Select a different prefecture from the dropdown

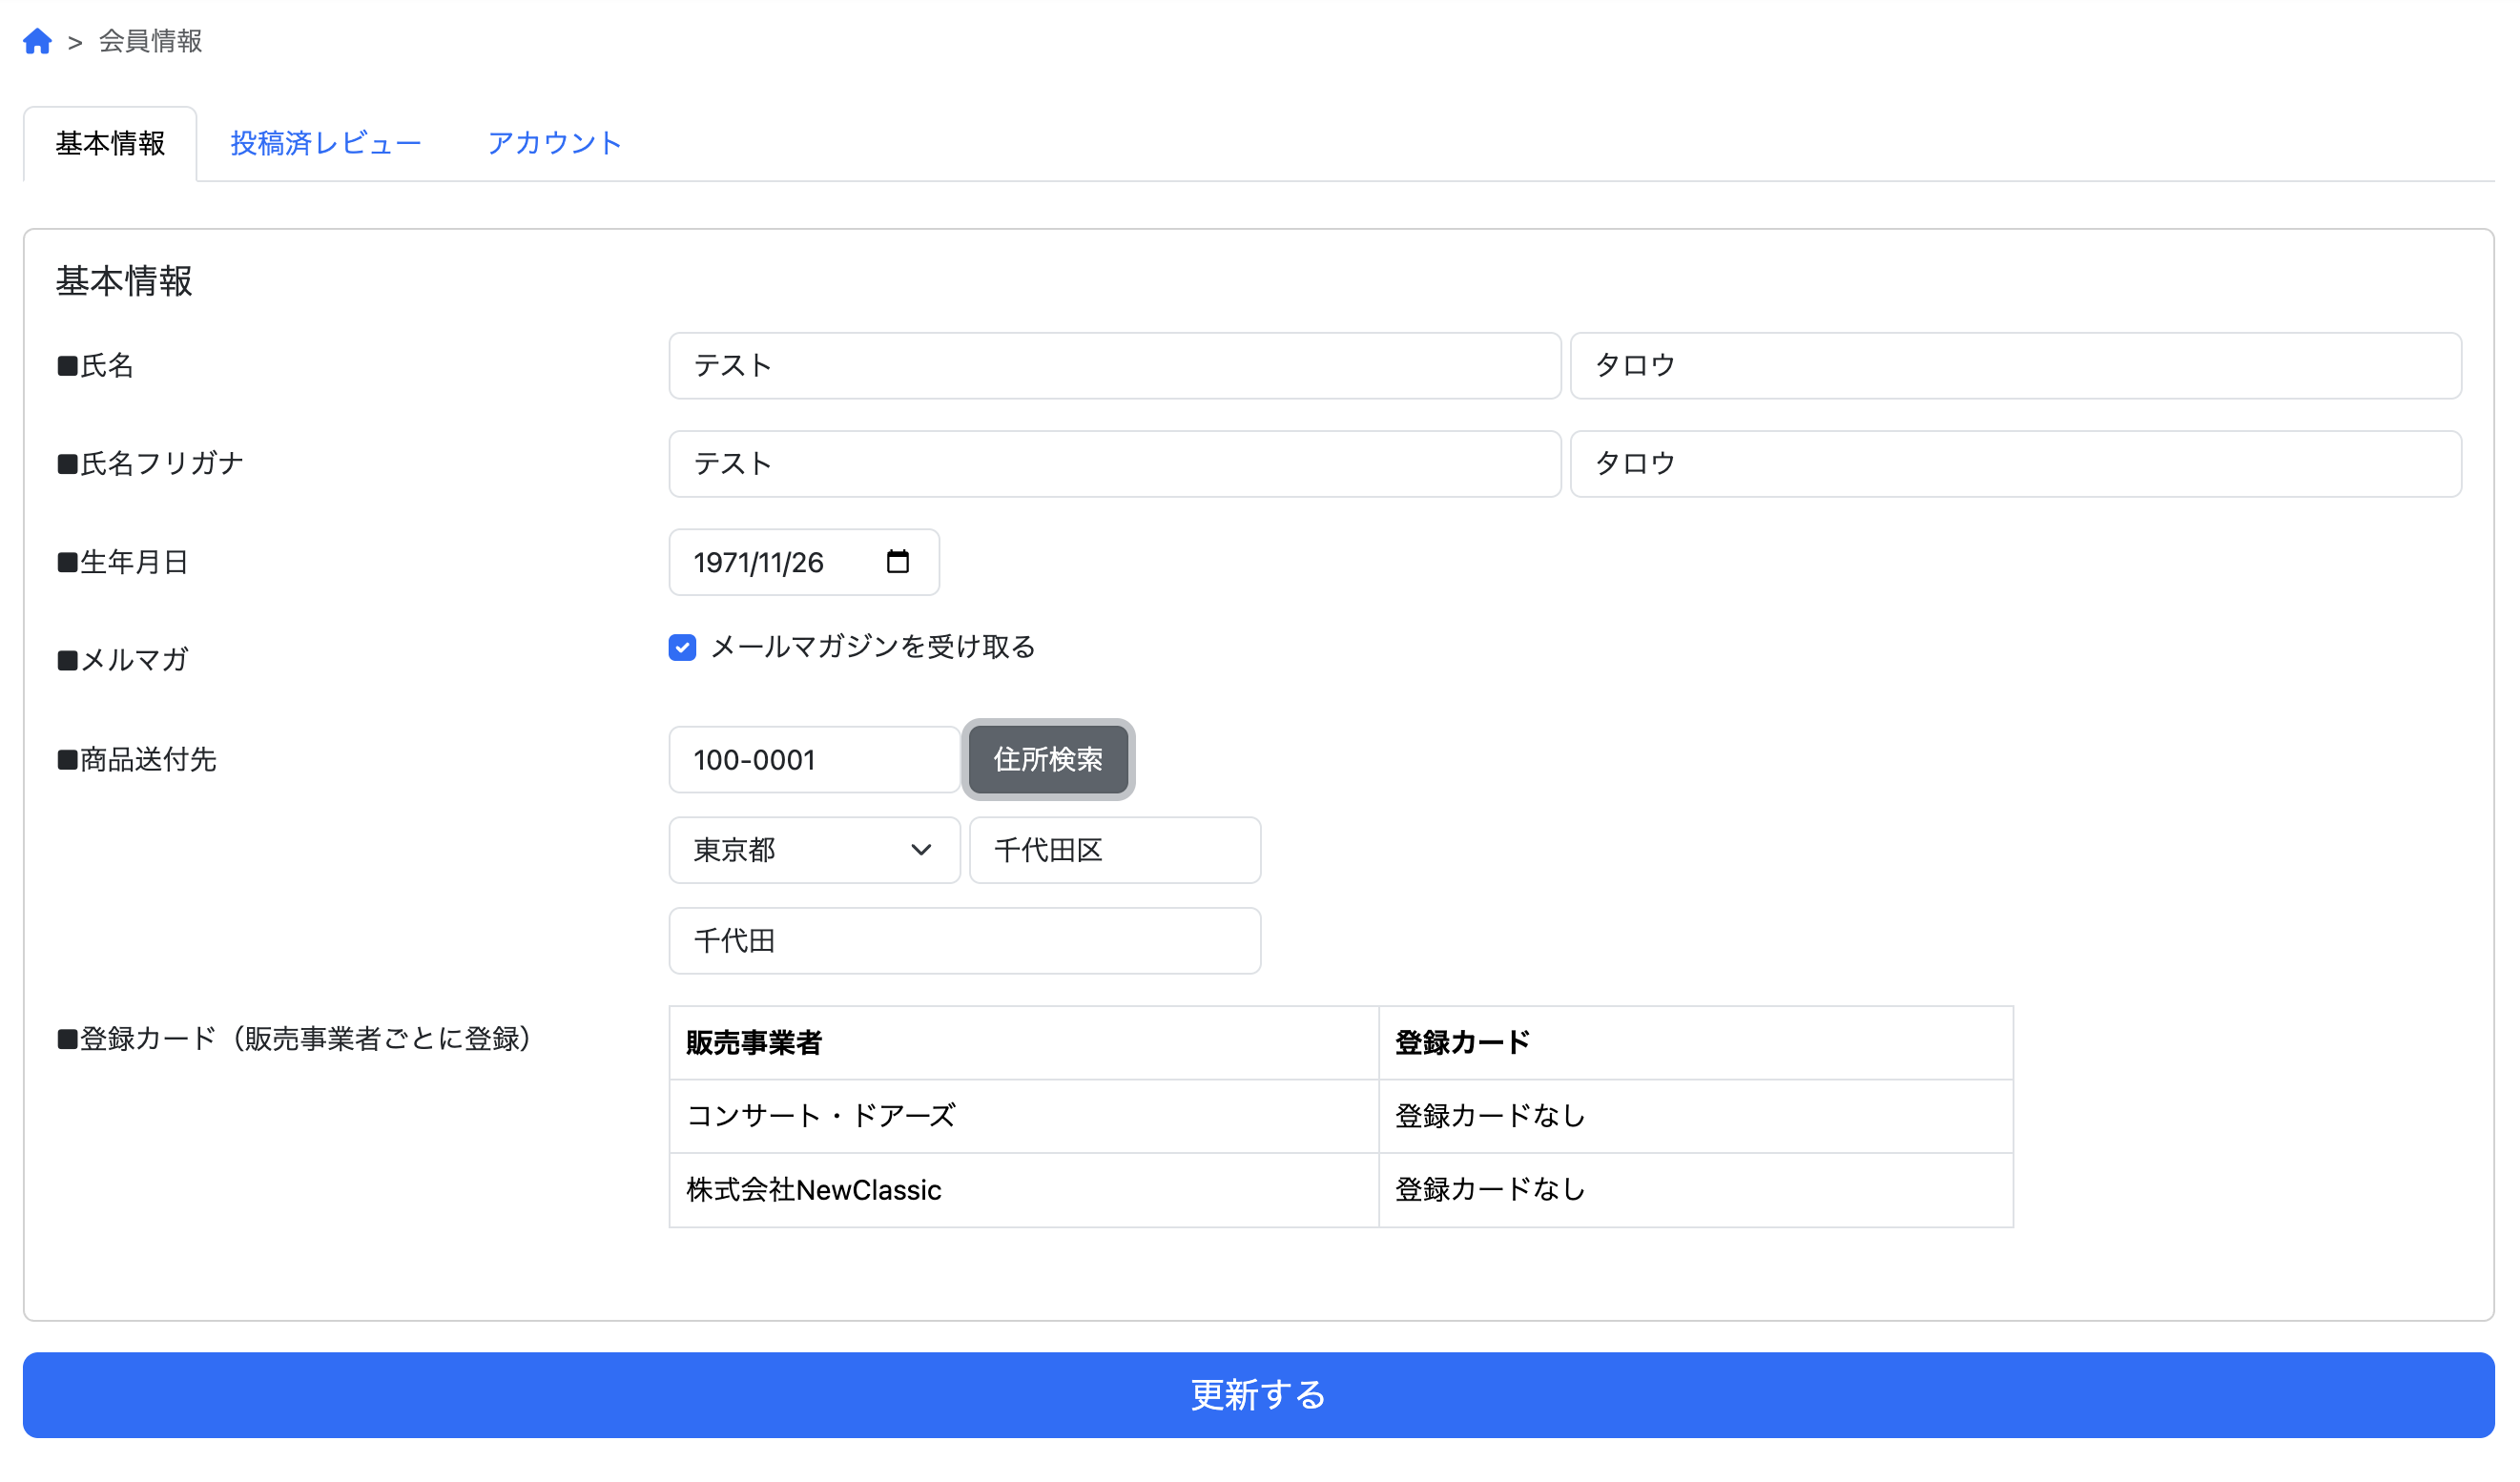tap(813, 850)
